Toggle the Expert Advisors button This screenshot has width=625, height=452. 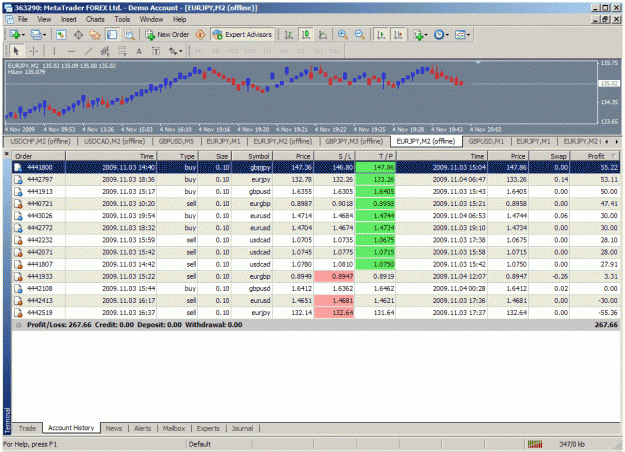tap(242, 35)
